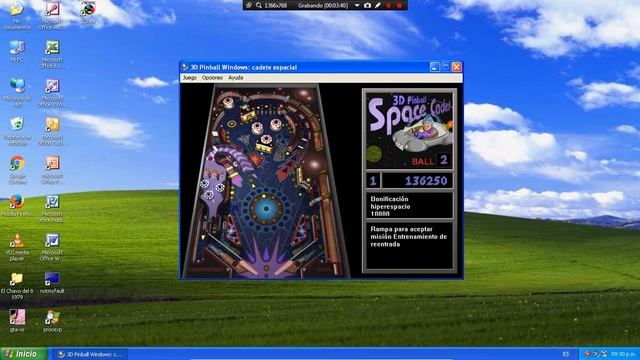Image resolution: width=640 pixels, height=360 pixels.
Task: Open the Juego menu in 3D Pinball
Action: pyautogui.click(x=189, y=78)
